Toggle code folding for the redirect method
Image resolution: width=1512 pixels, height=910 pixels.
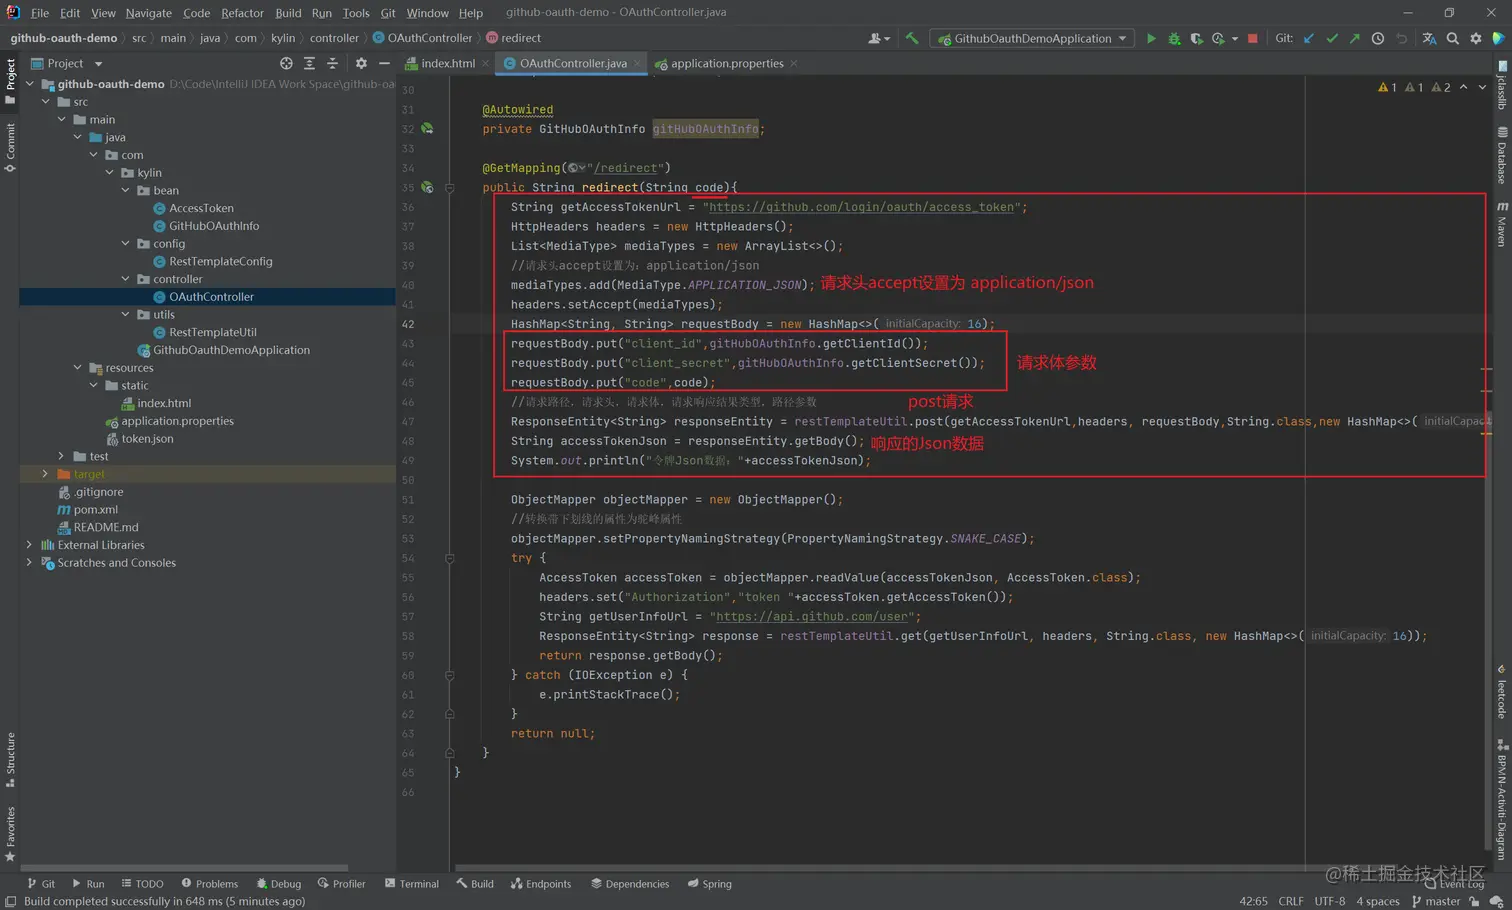point(449,188)
